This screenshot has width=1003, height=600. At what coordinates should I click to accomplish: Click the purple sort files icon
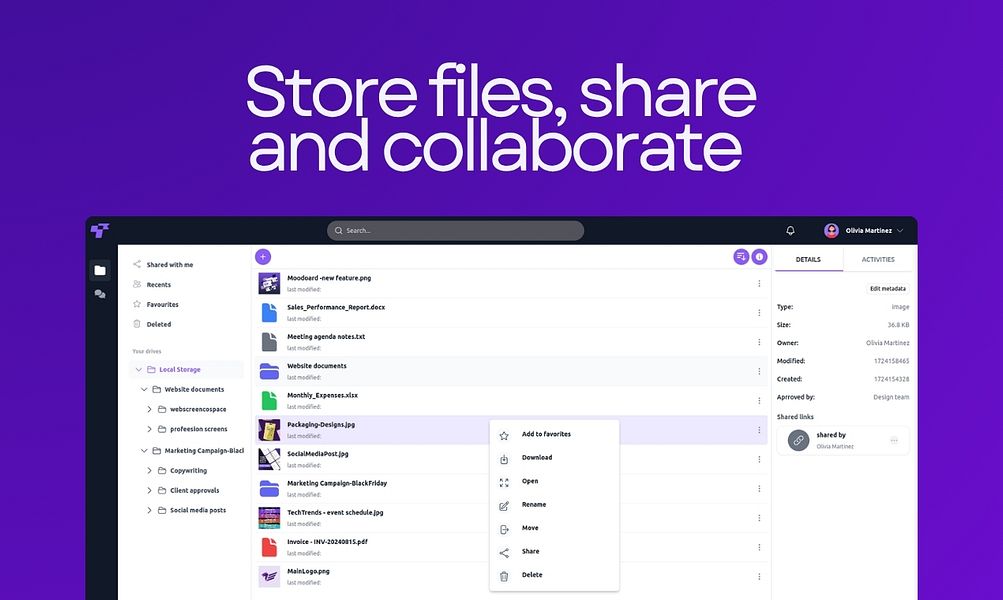pyautogui.click(x=740, y=257)
